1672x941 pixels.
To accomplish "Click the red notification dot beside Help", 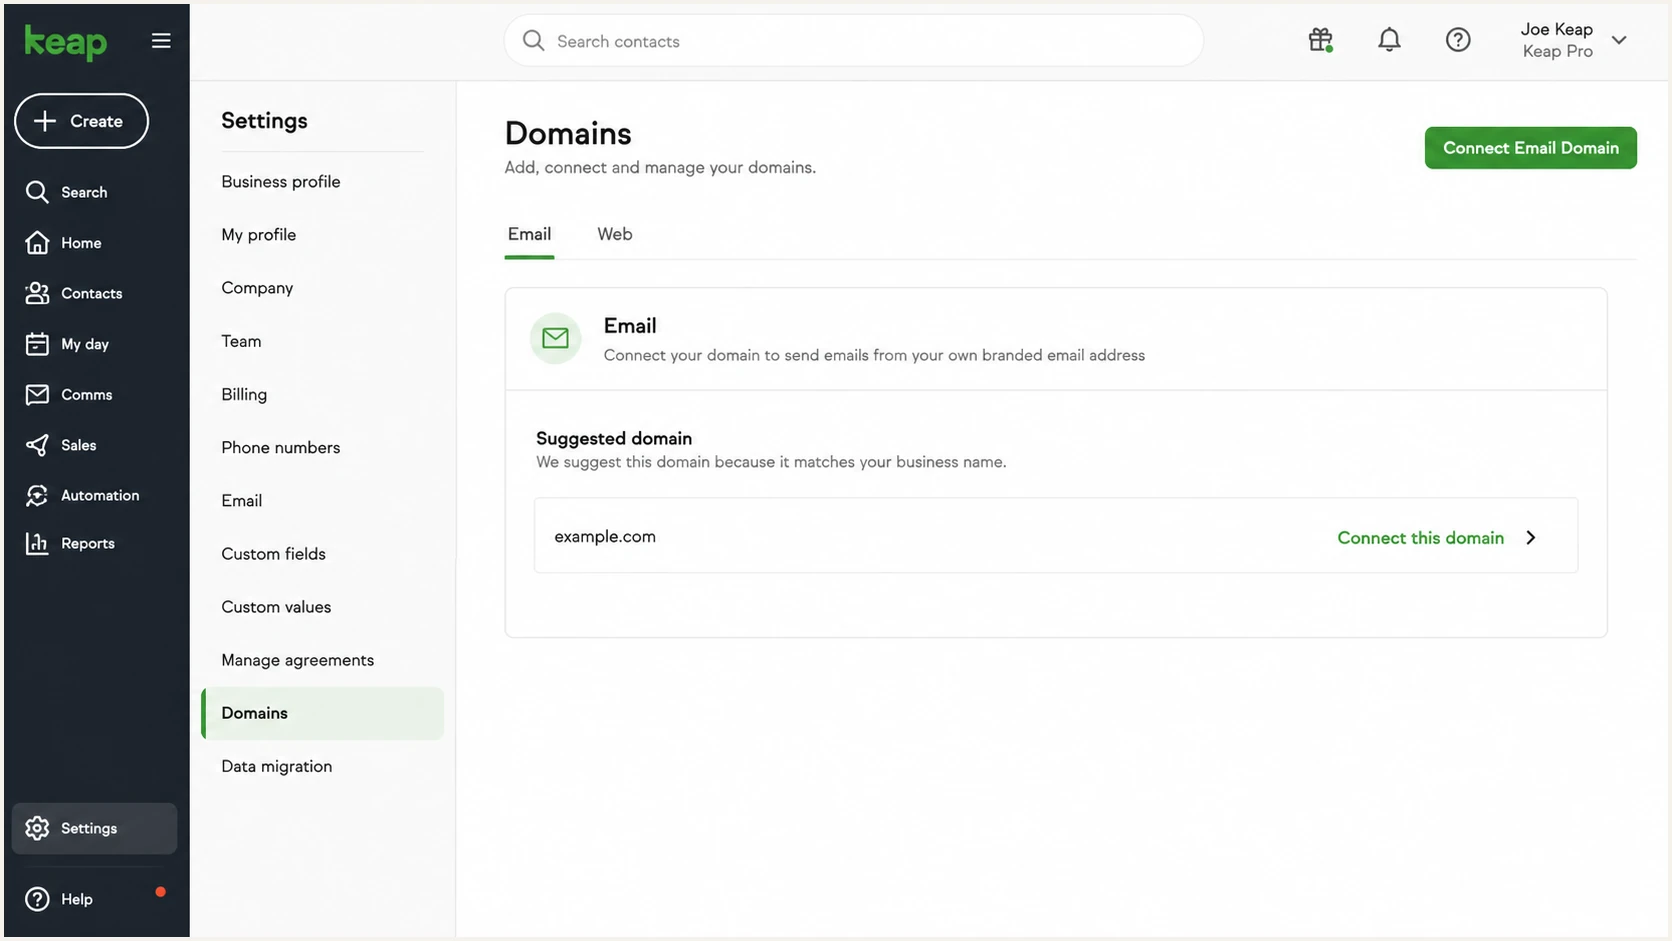I will (x=160, y=892).
